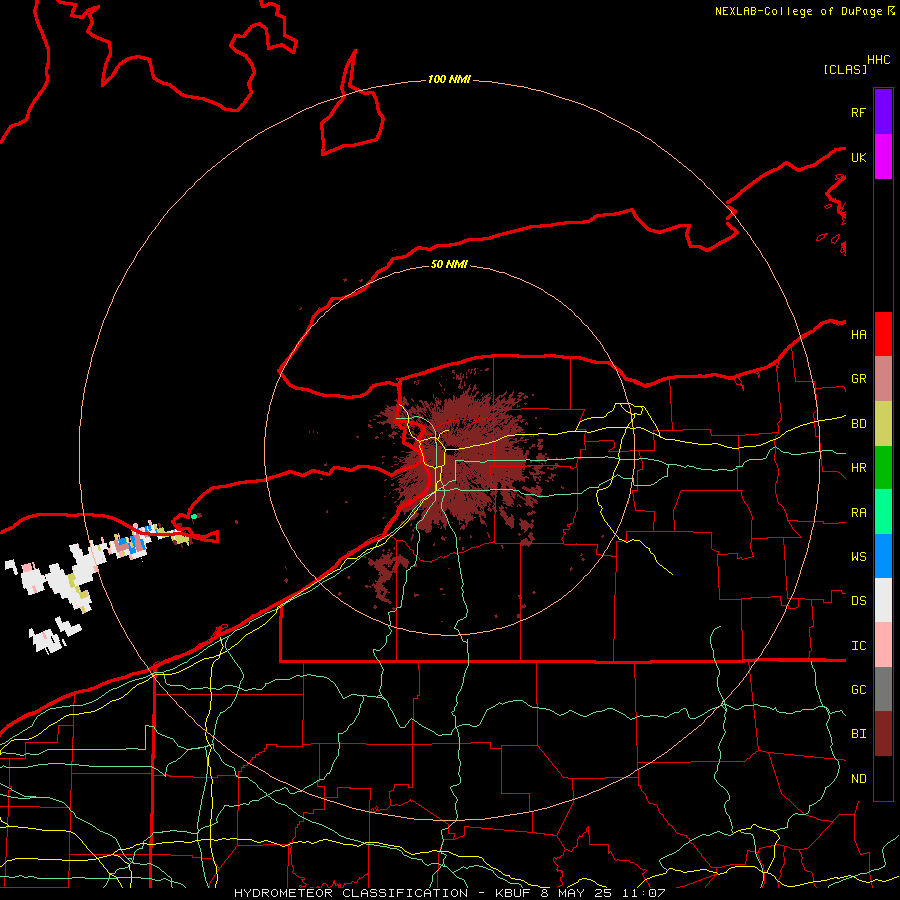This screenshot has width=900, height=900.
Task: Click the HA legend label
Action: tap(858, 335)
